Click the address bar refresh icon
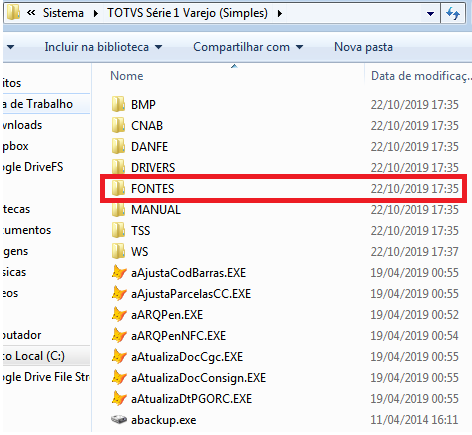 click(x=453, y=13)
